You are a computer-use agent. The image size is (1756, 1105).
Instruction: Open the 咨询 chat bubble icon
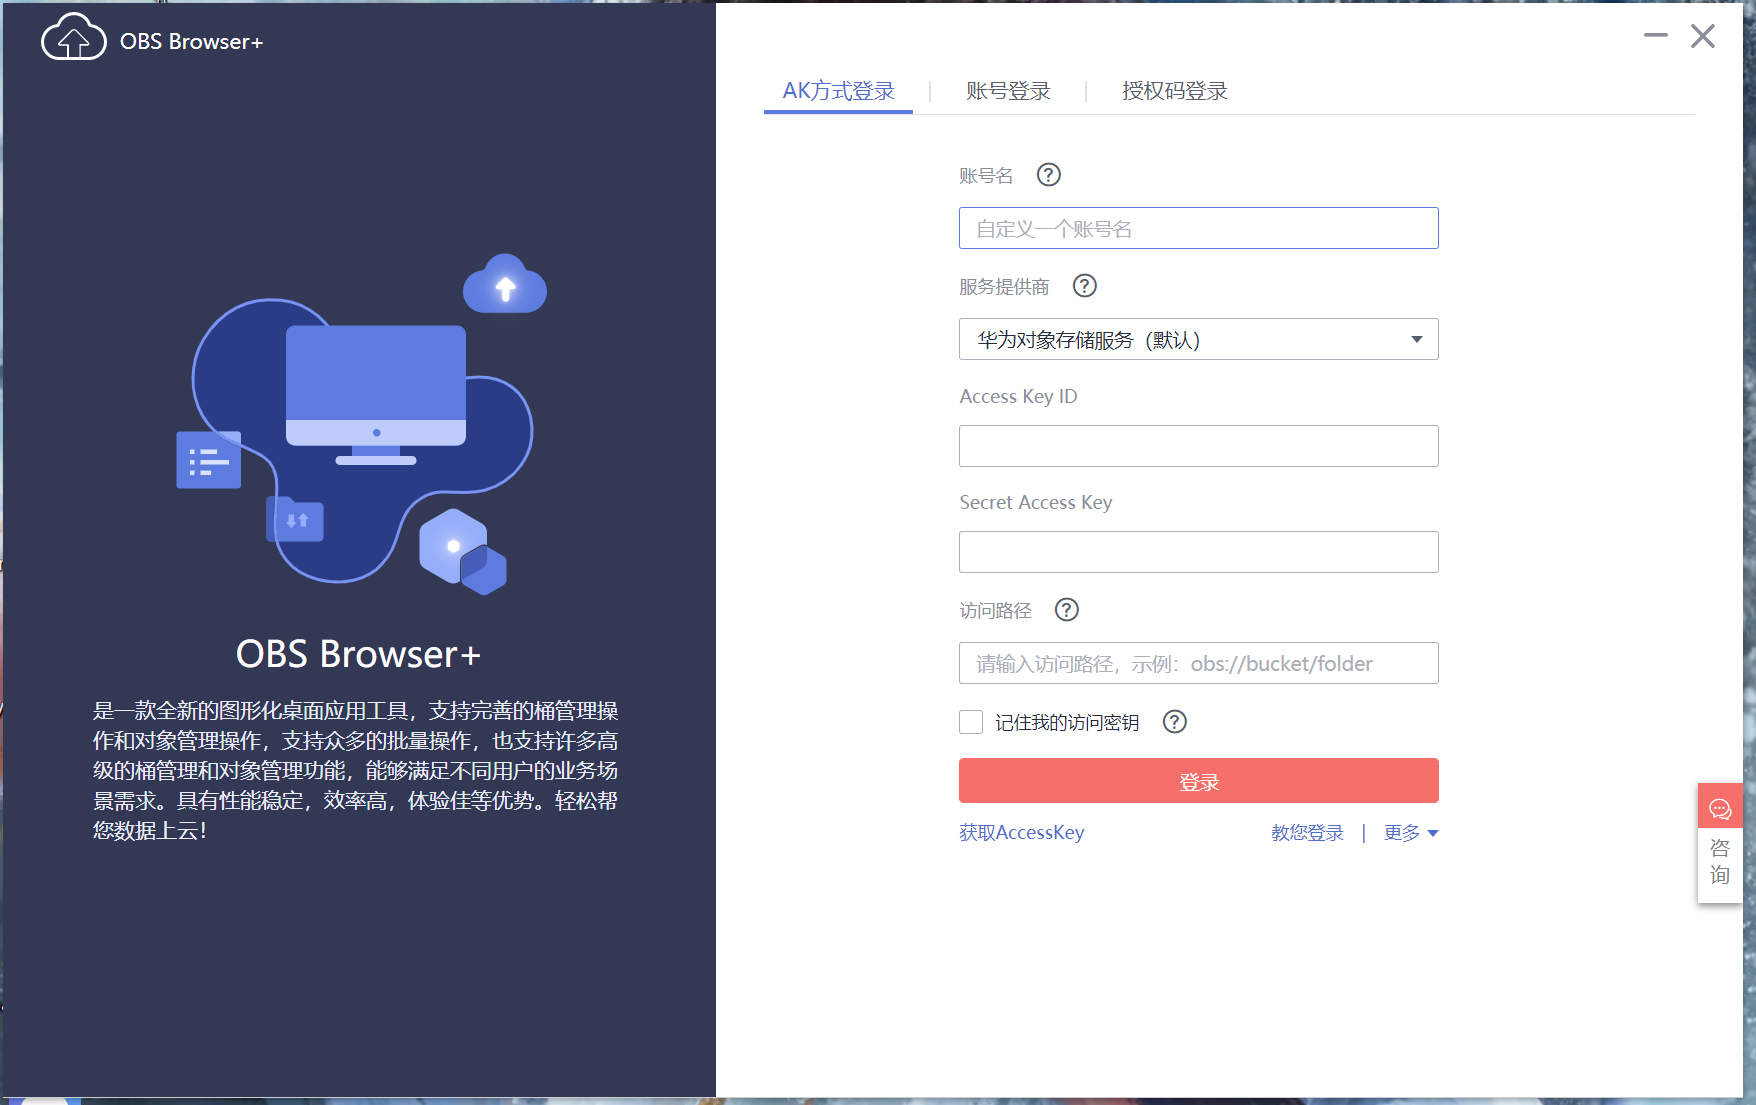1719,808
